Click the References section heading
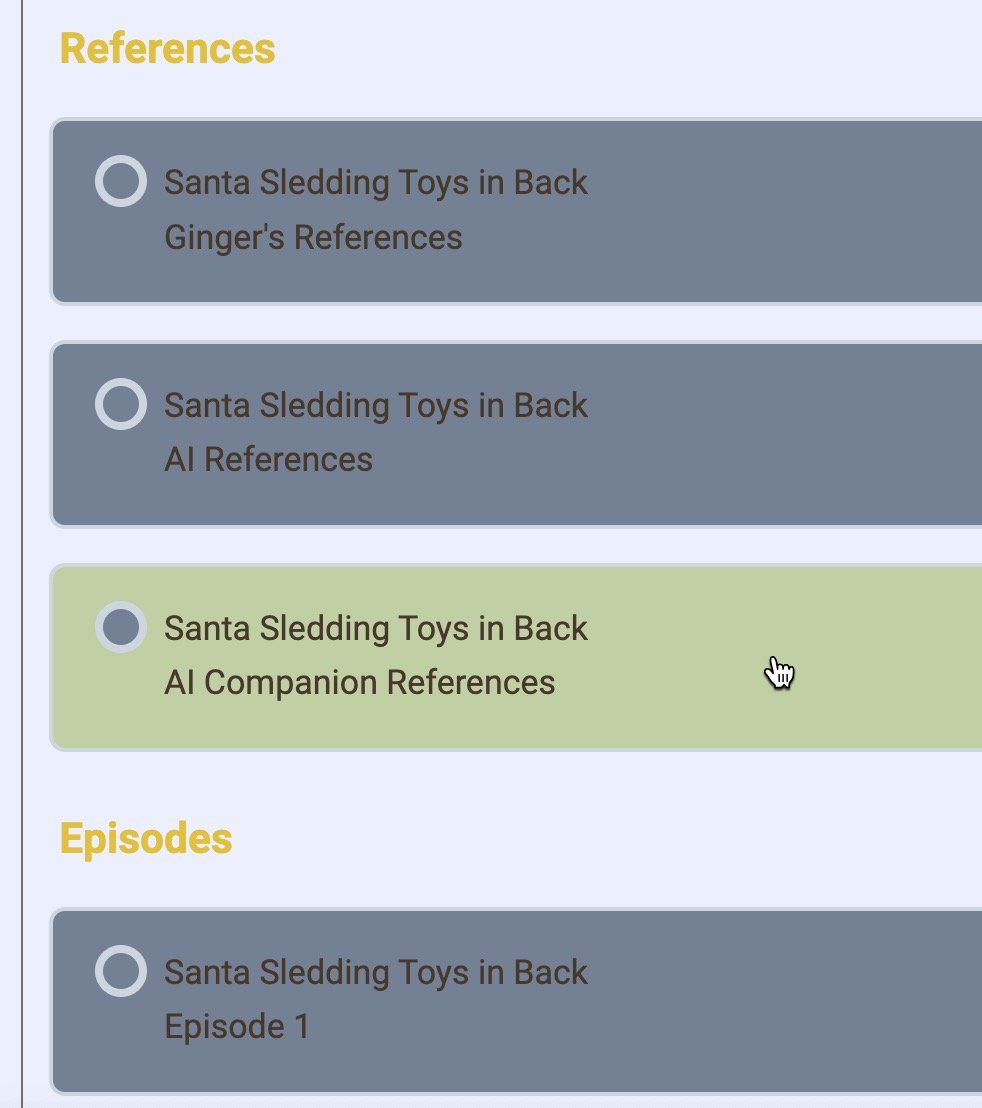The height and width of the screenshot is (1108, 982). 165,46
